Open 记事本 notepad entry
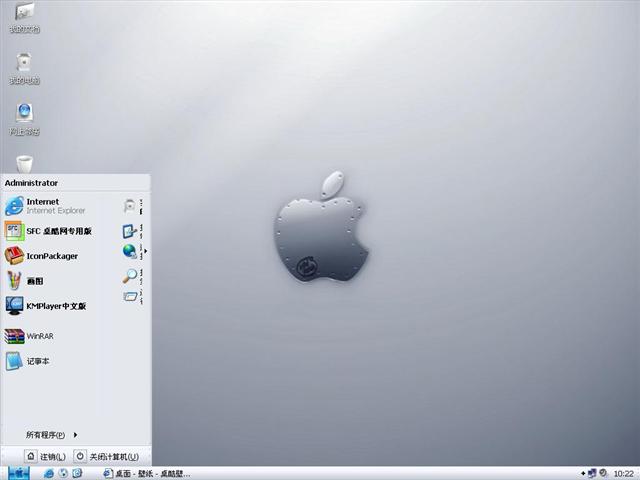Image resolution: width=640 pixels, height=480 pixels. (x=27, y=361)
